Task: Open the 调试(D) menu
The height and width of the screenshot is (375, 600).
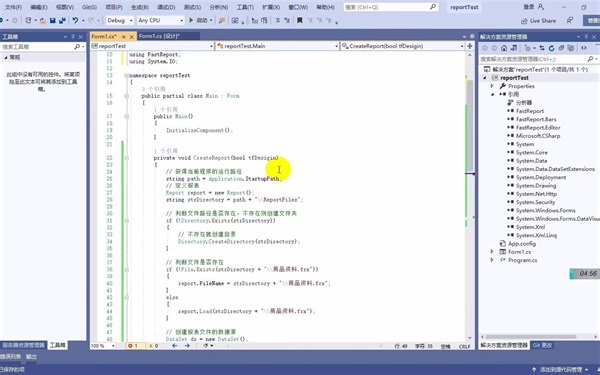Action: click(x=166, y=7)
